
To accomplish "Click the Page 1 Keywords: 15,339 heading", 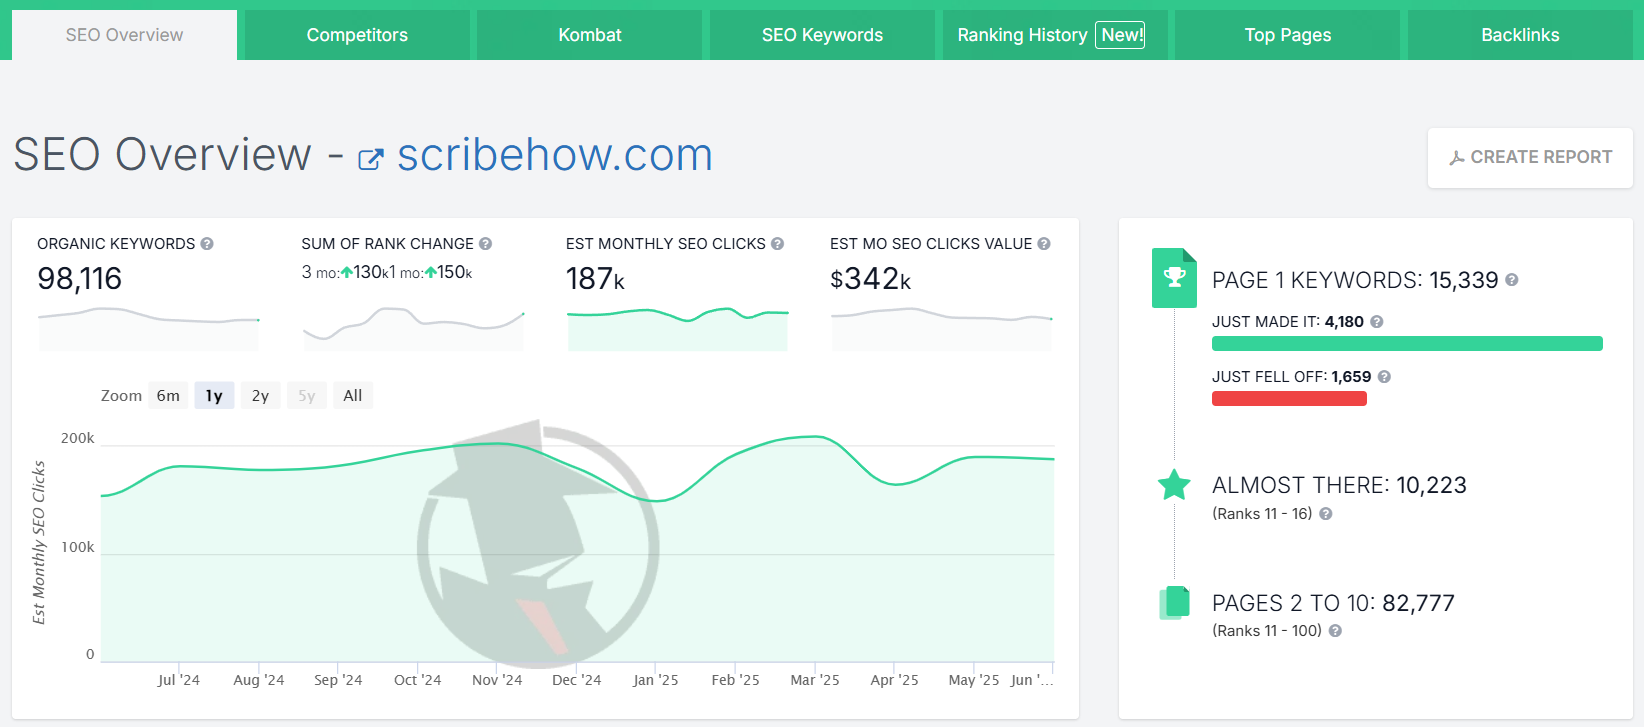I will pyautogui.click(x=1355, y=280).
